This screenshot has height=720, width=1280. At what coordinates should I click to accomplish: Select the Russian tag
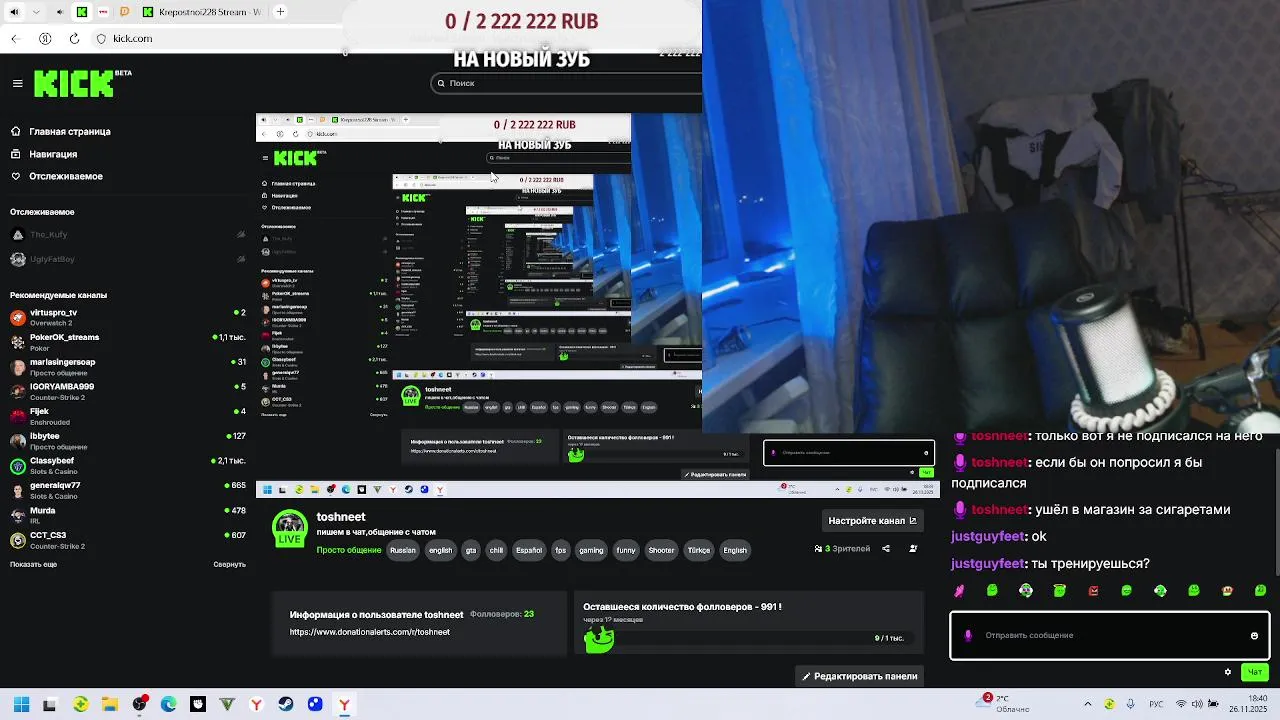(x=403, y=550)
